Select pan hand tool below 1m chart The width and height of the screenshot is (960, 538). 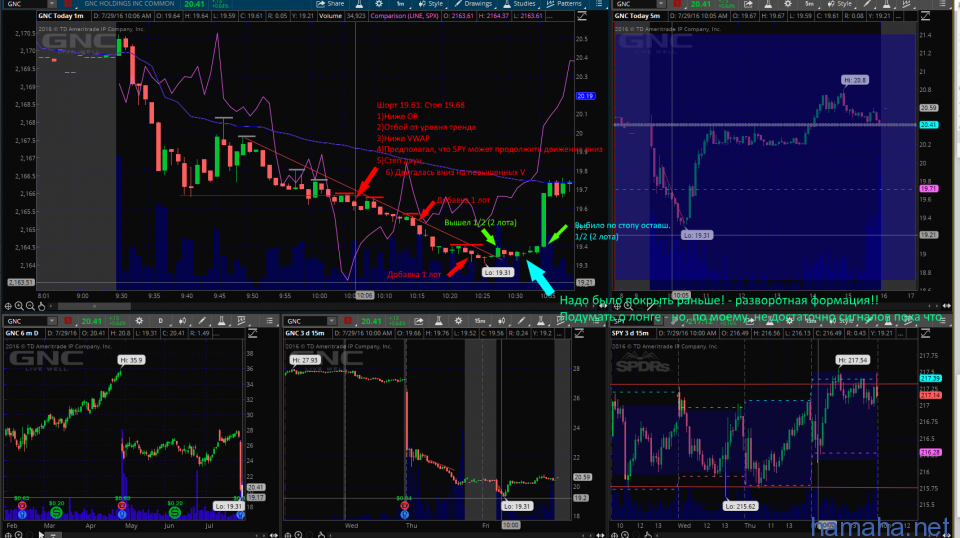pos(42,306)
